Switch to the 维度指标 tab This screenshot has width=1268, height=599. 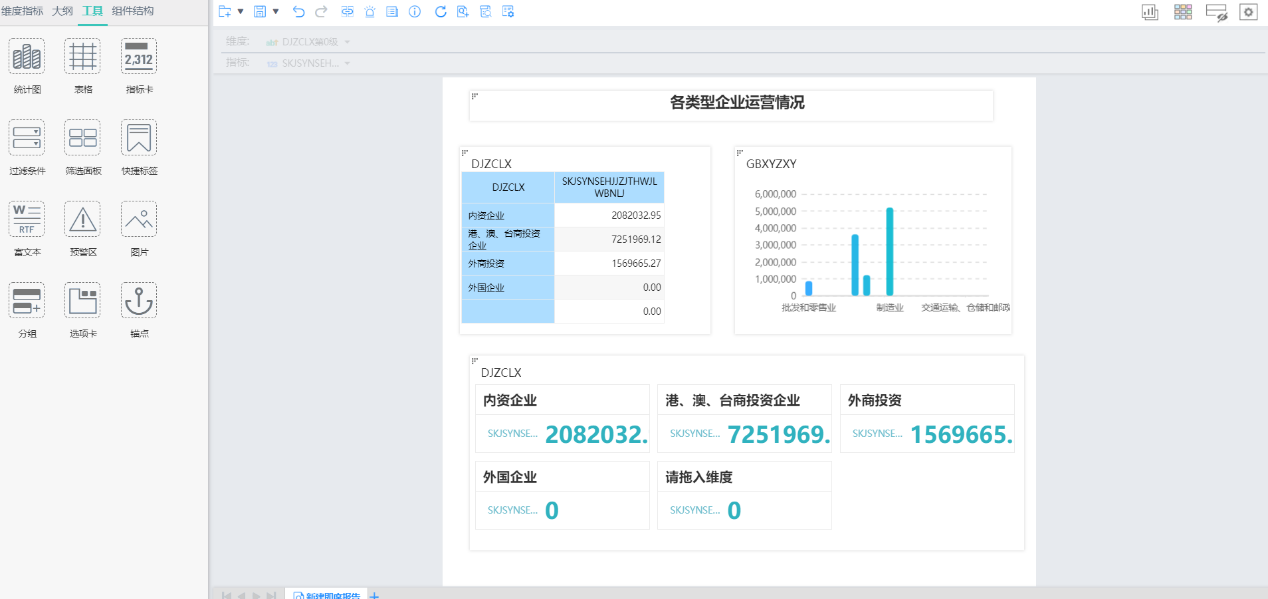click(x=22, y=11)
